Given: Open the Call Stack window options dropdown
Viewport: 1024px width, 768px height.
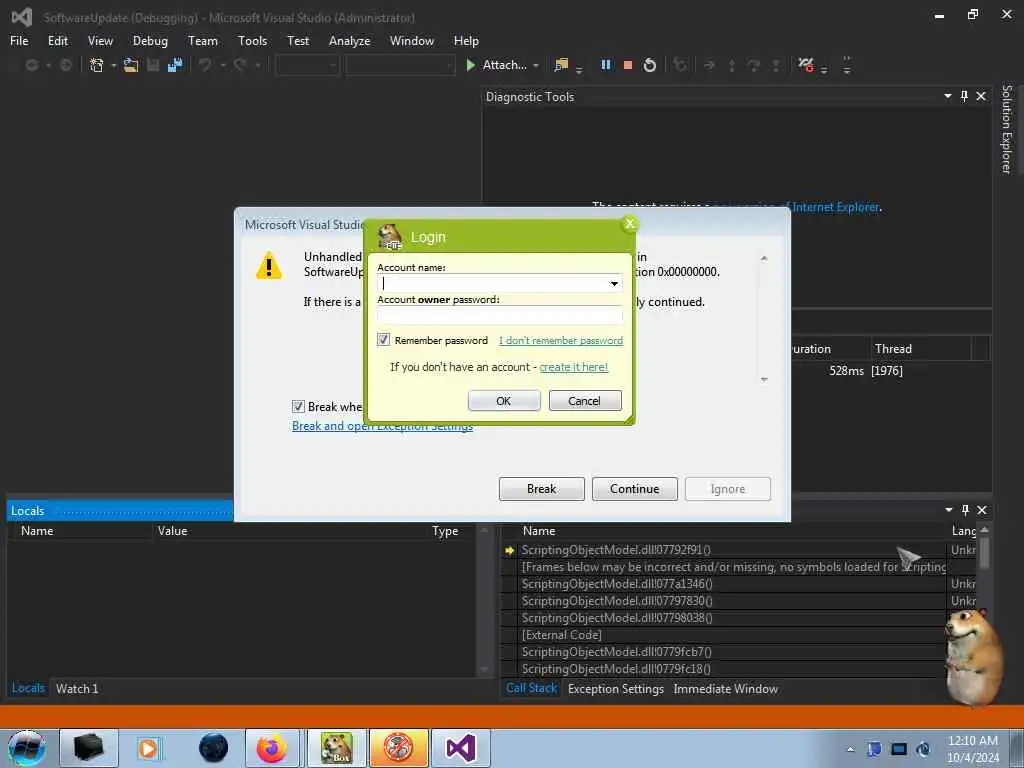Looking at the screenshot, I should tap(949, 510).
